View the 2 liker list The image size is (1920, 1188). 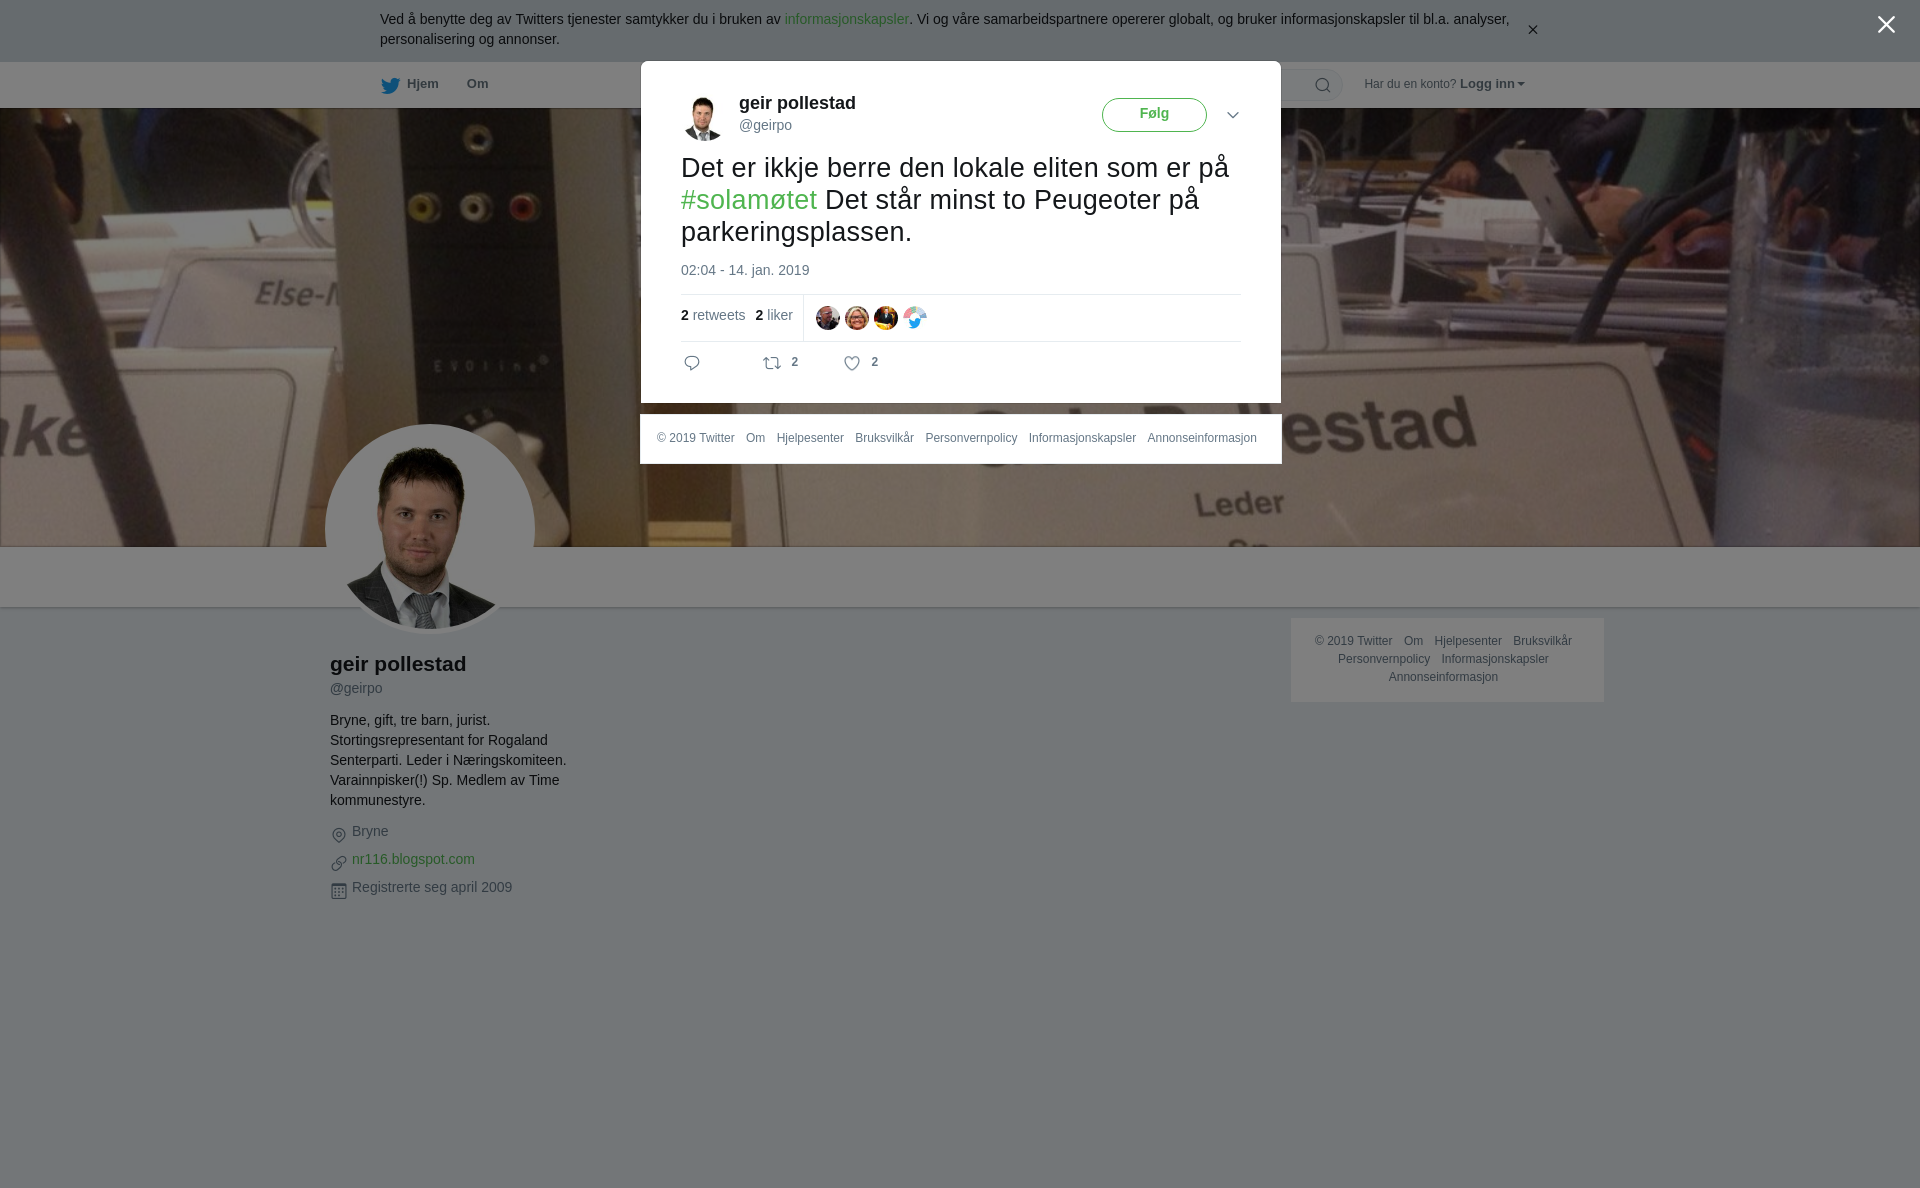pos(774,315)
